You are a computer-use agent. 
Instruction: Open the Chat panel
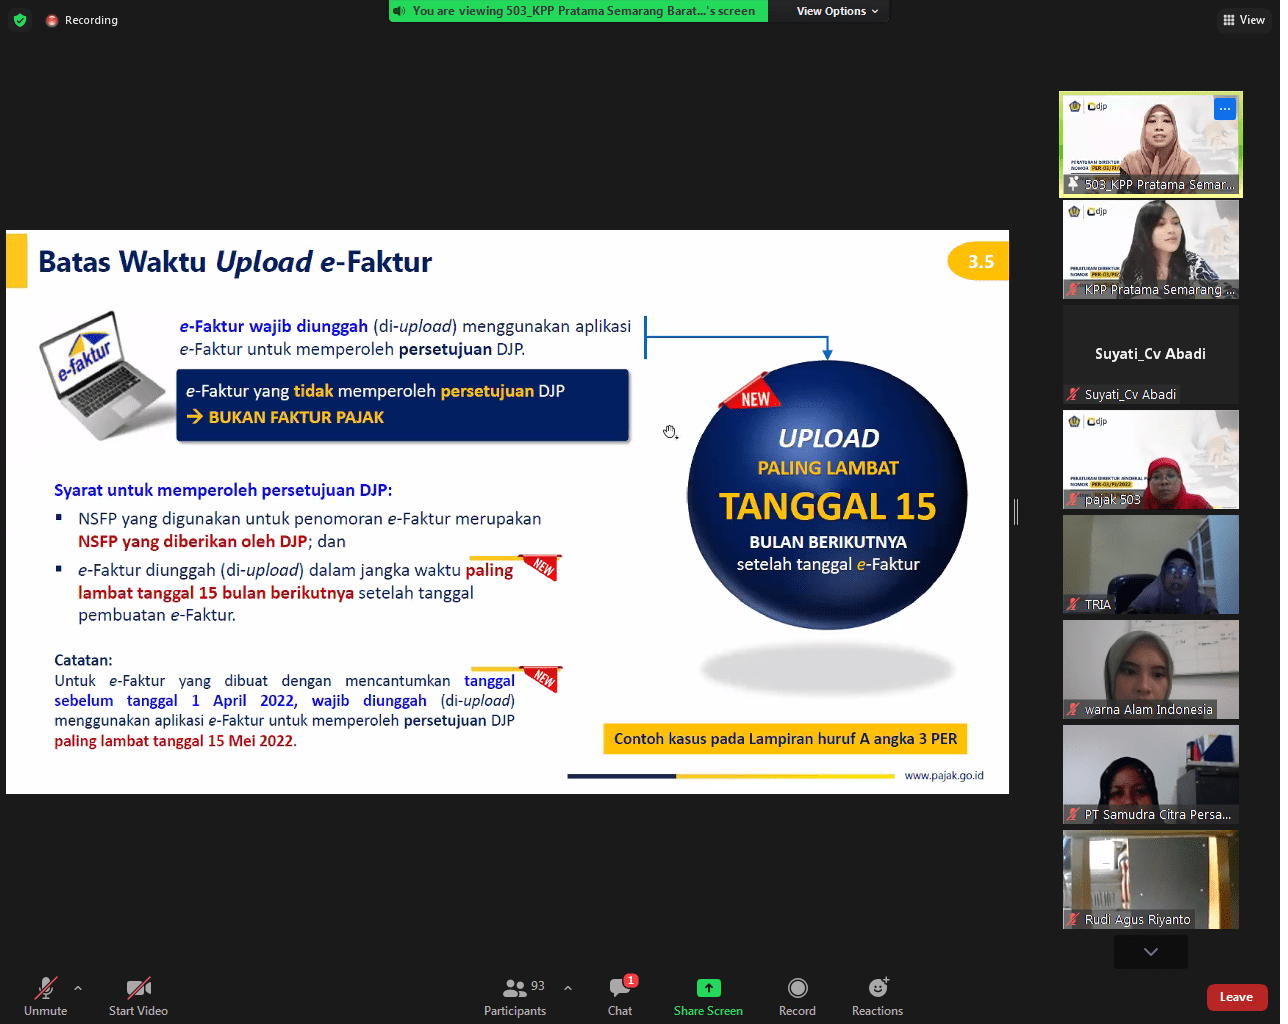(620, 995)
